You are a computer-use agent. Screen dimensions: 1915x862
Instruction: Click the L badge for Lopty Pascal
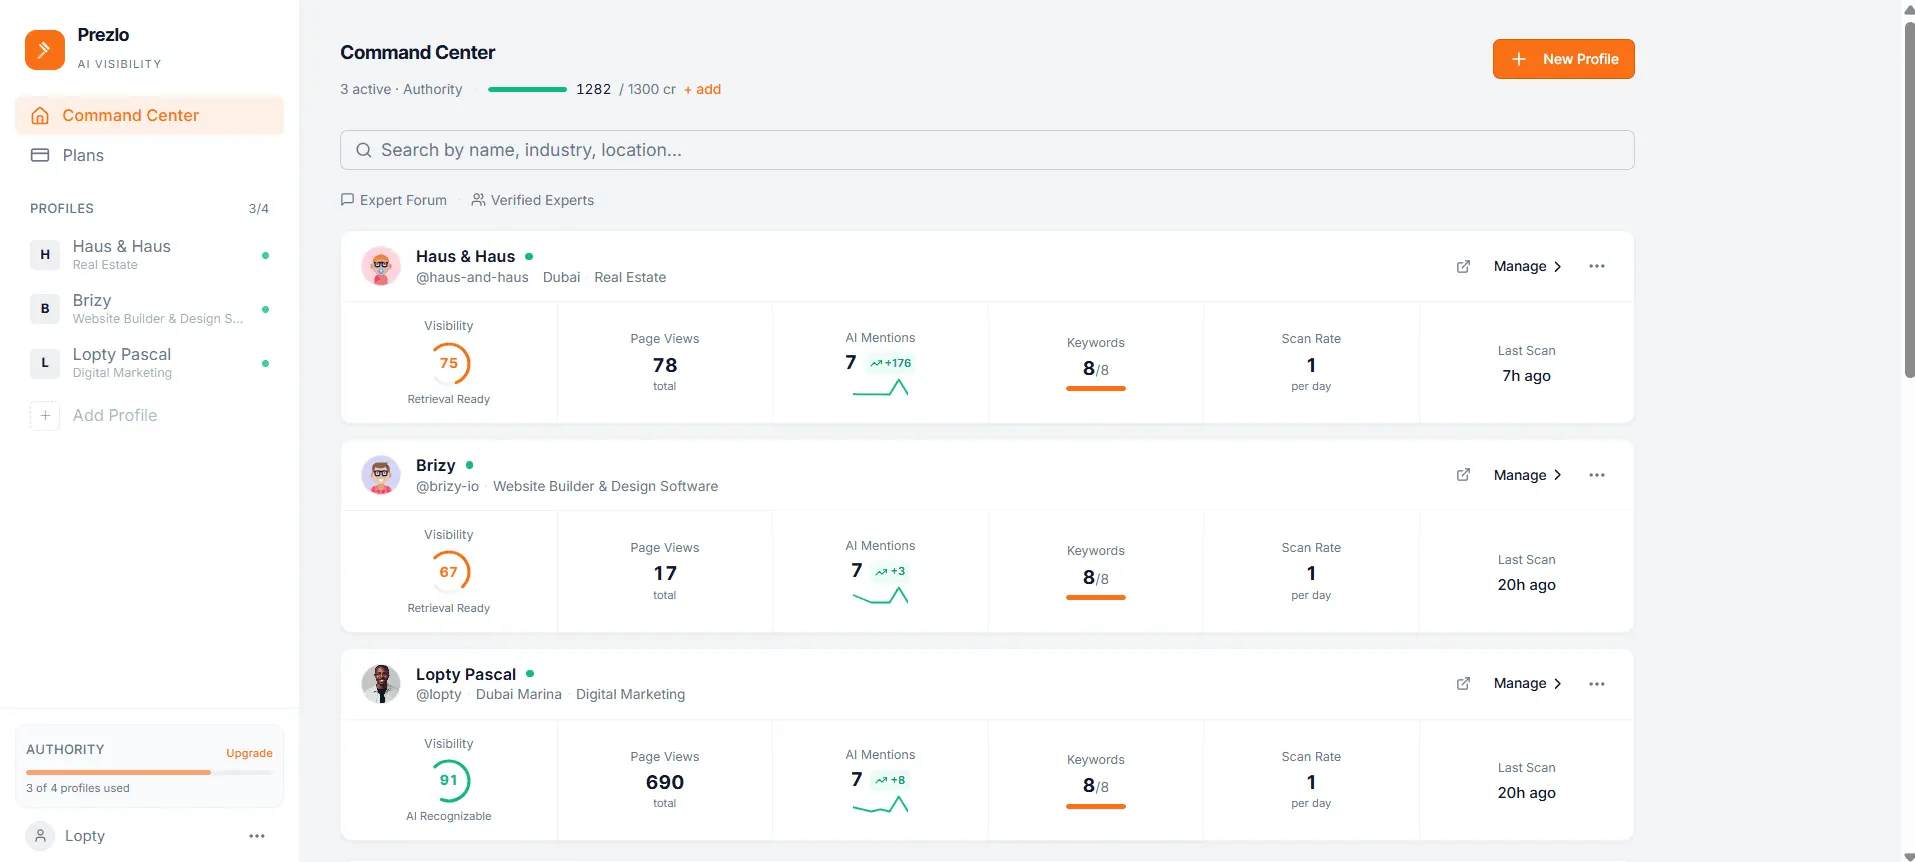tap(45, 363)
